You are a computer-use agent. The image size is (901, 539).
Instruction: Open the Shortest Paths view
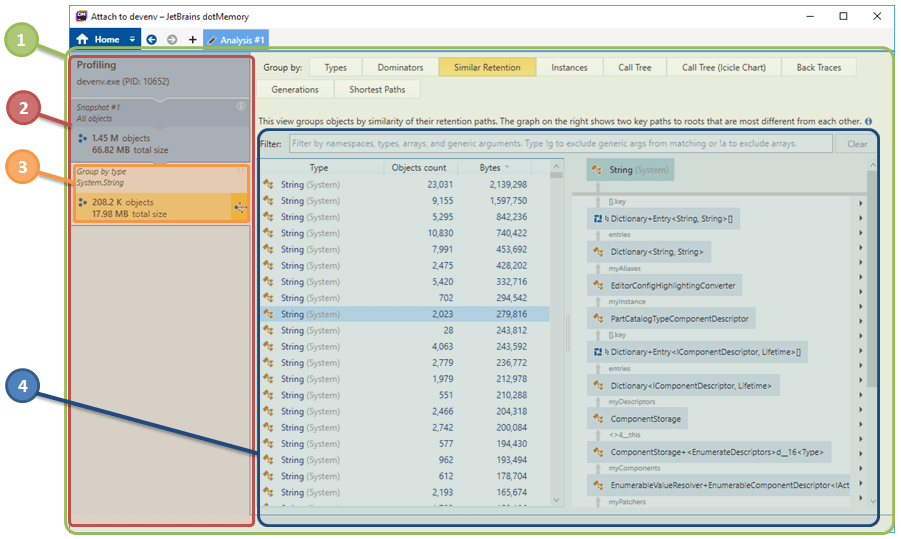coord(377,90)
